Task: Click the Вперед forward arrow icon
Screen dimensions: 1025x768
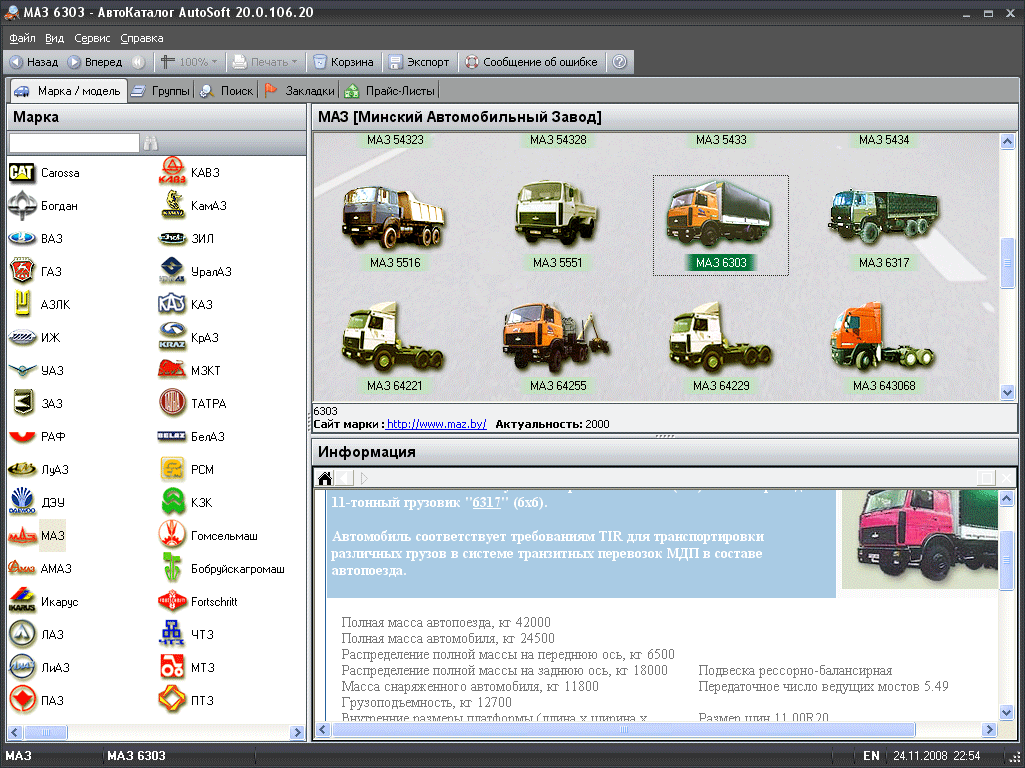Action: click(74, 62)
